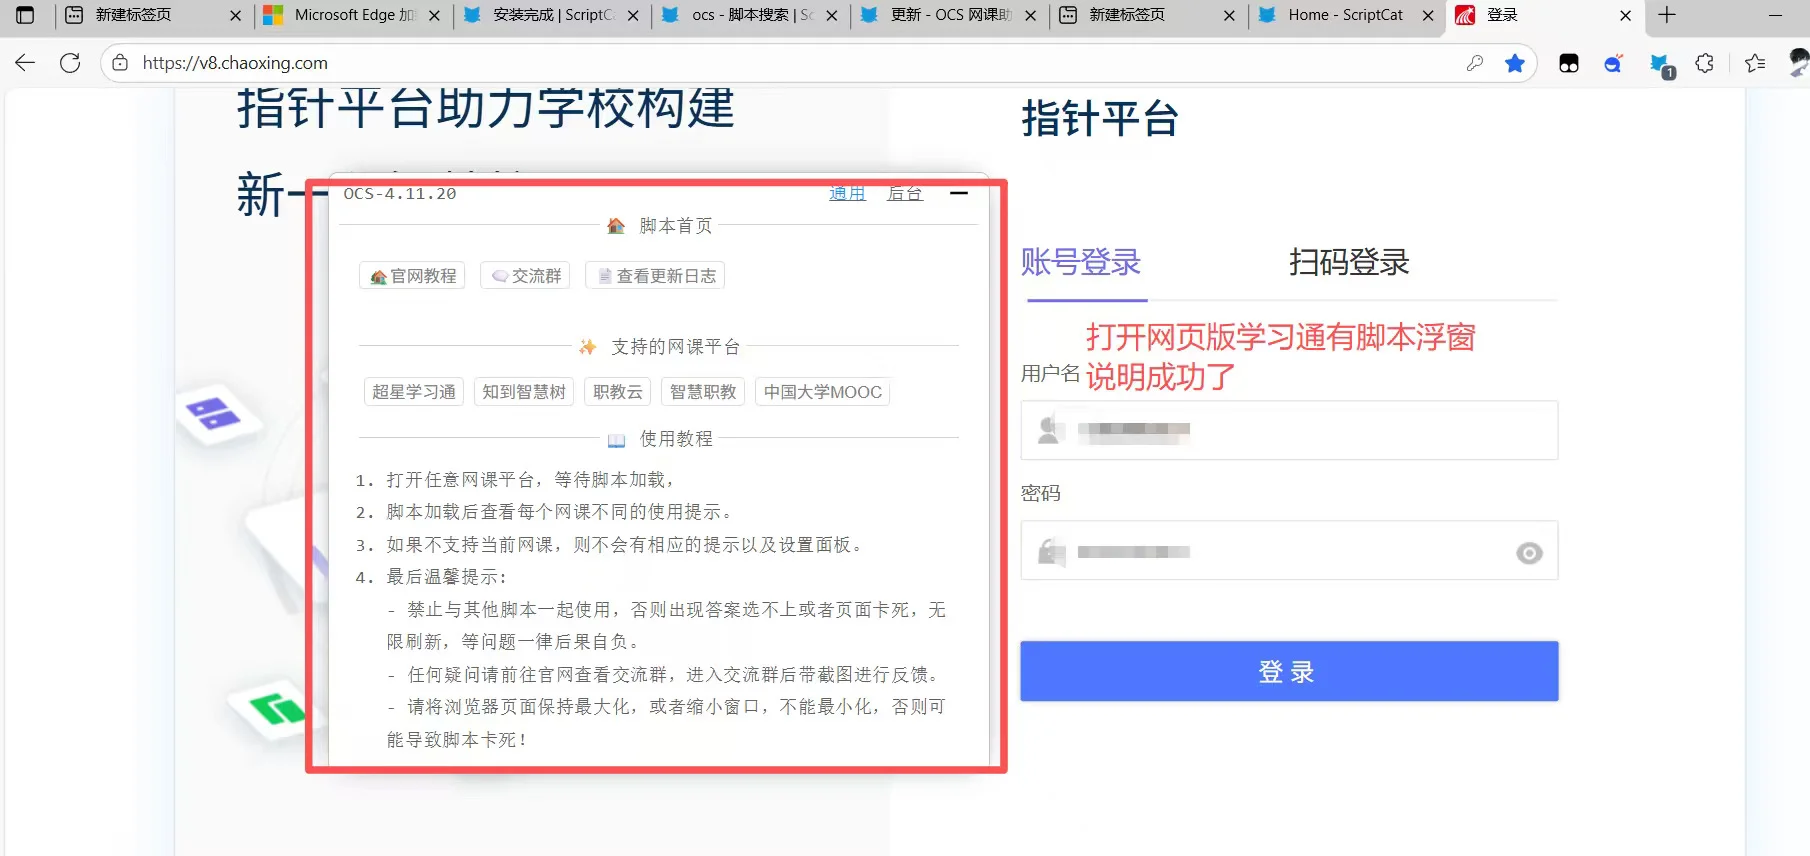The width and height of the screenshot is (1810, 856).
Task: Close the Home - ScriptCat tab
Action: pyautogui.click(x=1428, y=15)
